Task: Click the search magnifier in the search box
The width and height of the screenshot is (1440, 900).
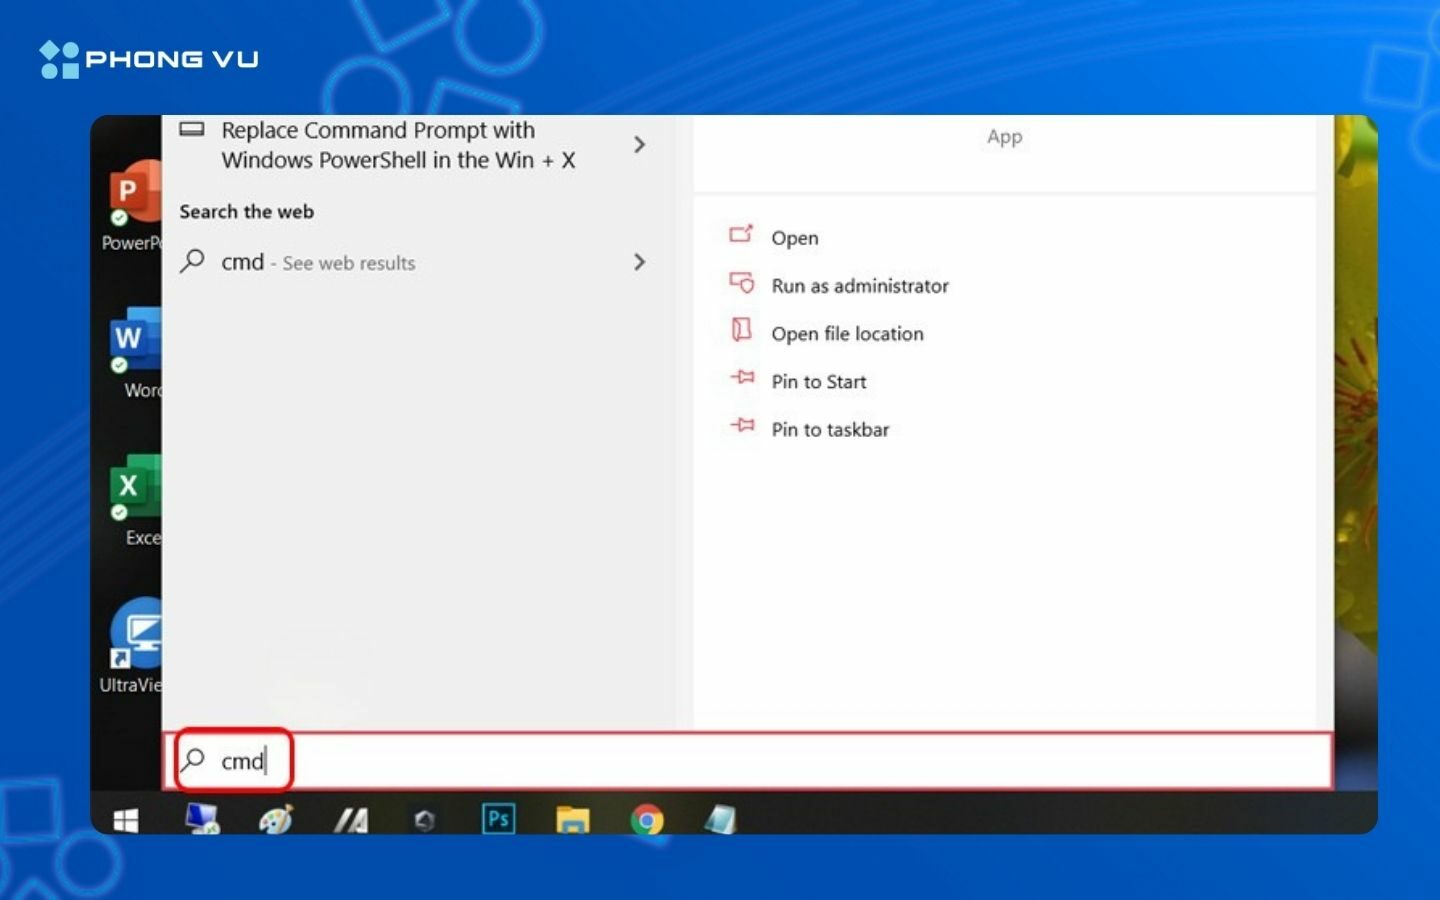Action: [193, 760]
